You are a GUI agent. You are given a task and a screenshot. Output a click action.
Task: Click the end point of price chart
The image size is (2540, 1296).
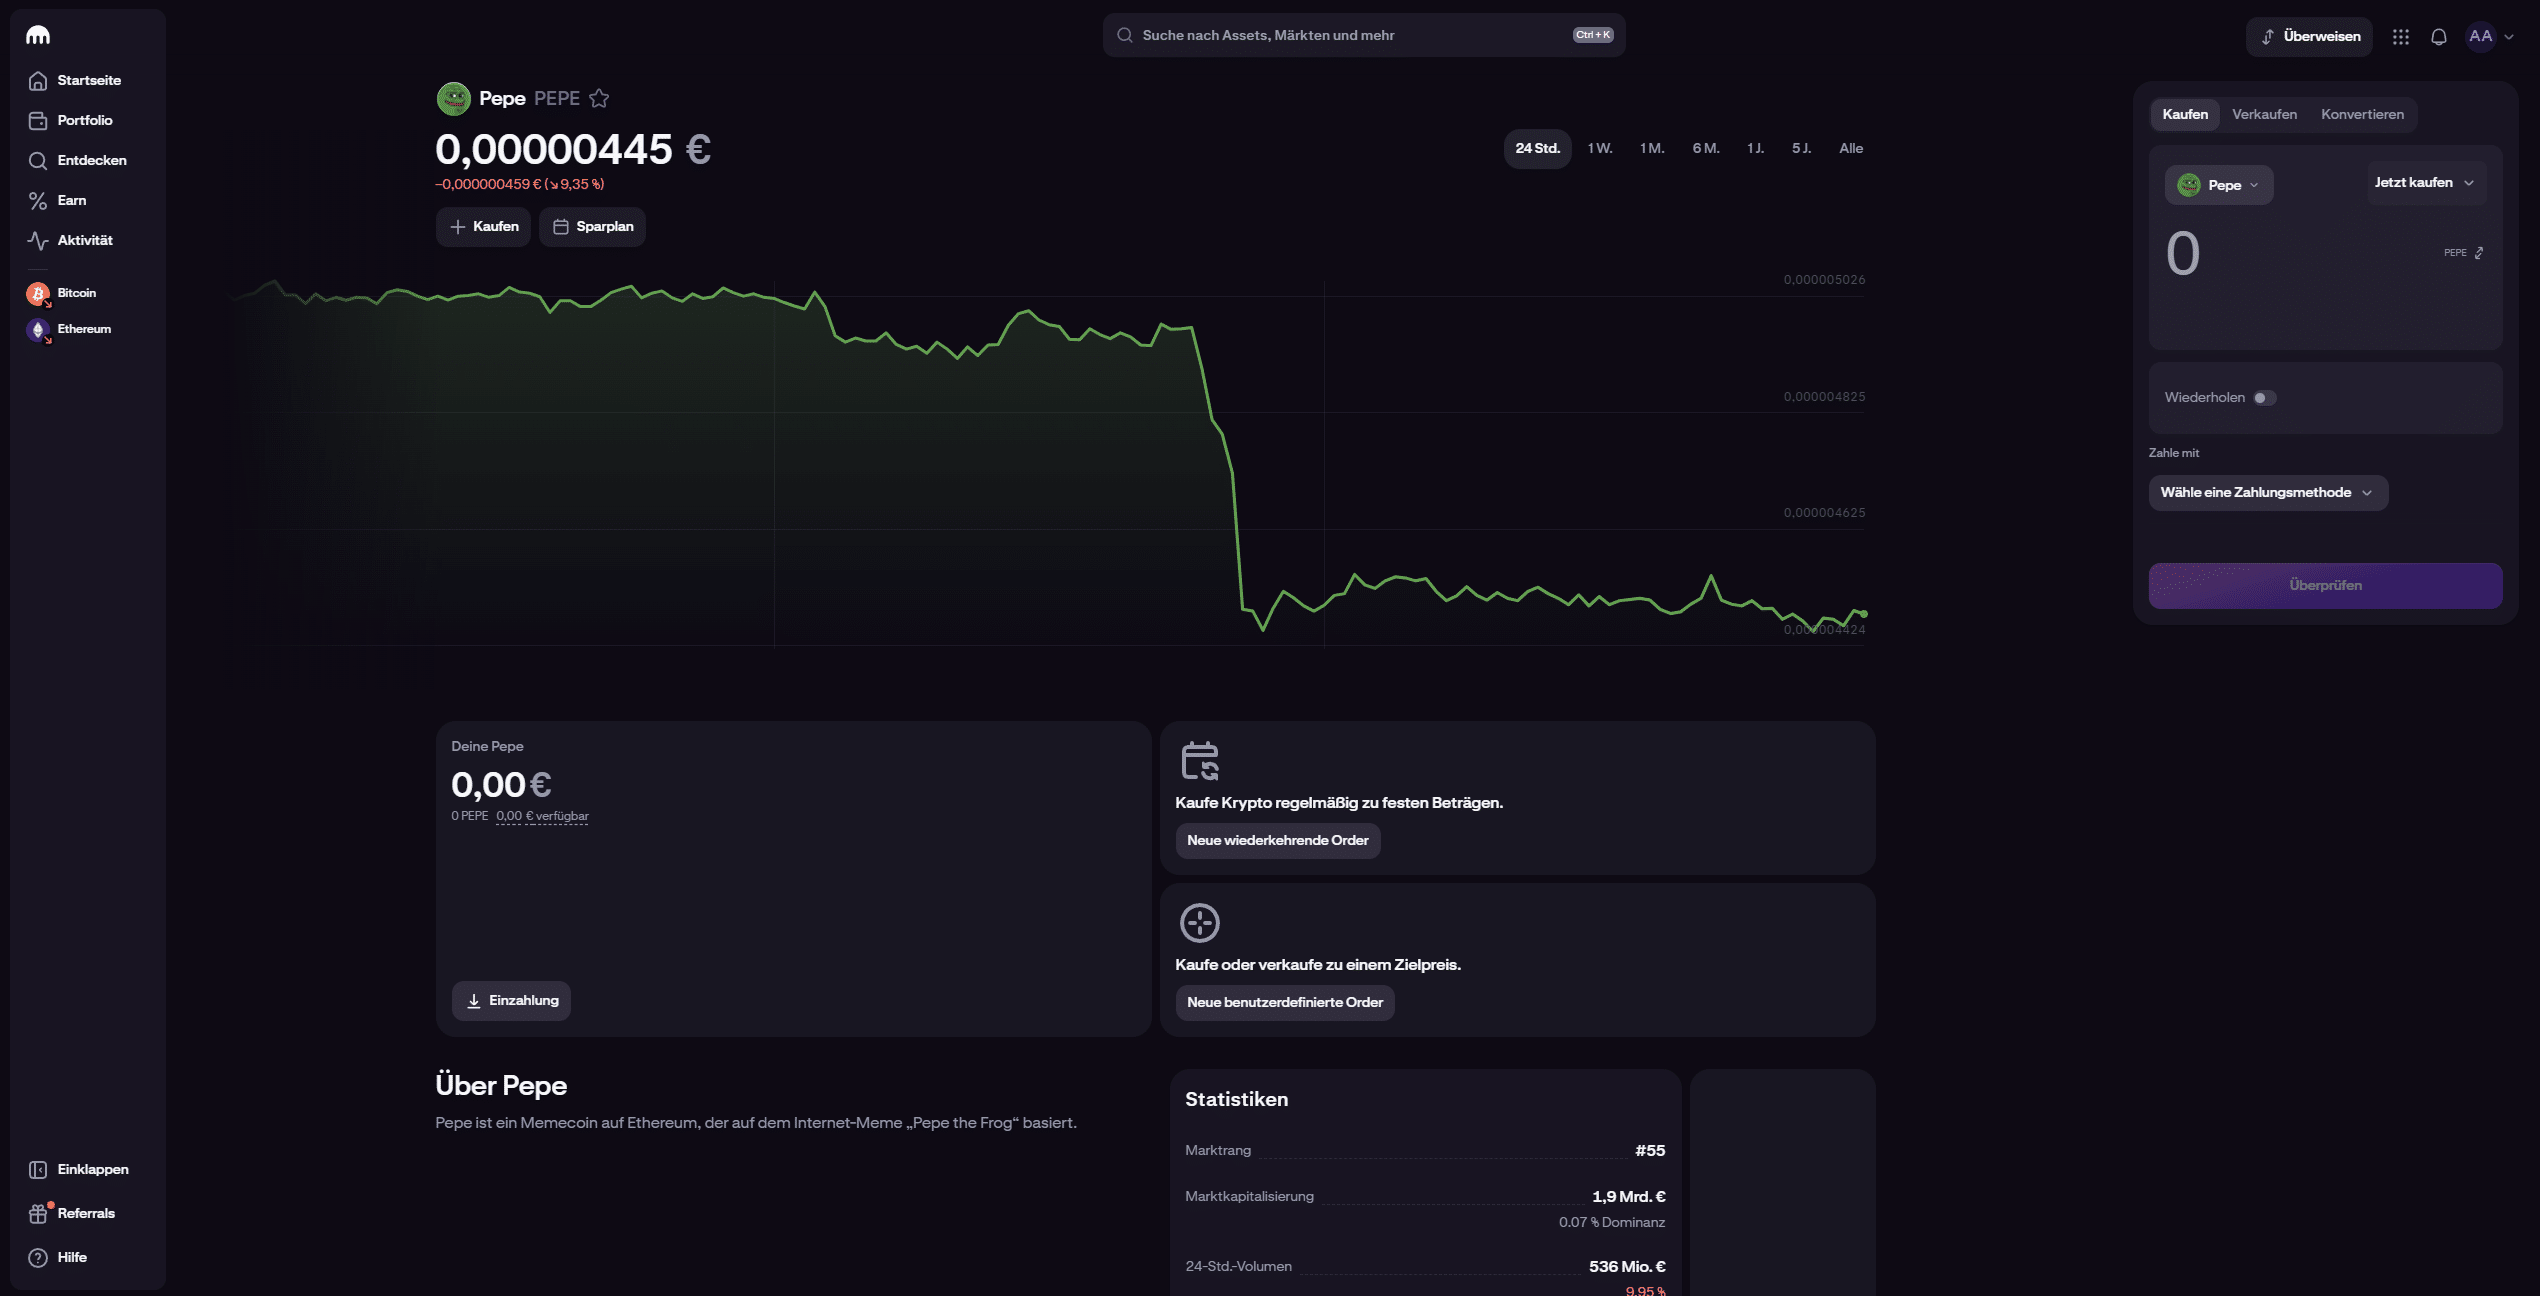pos(1864,614)
